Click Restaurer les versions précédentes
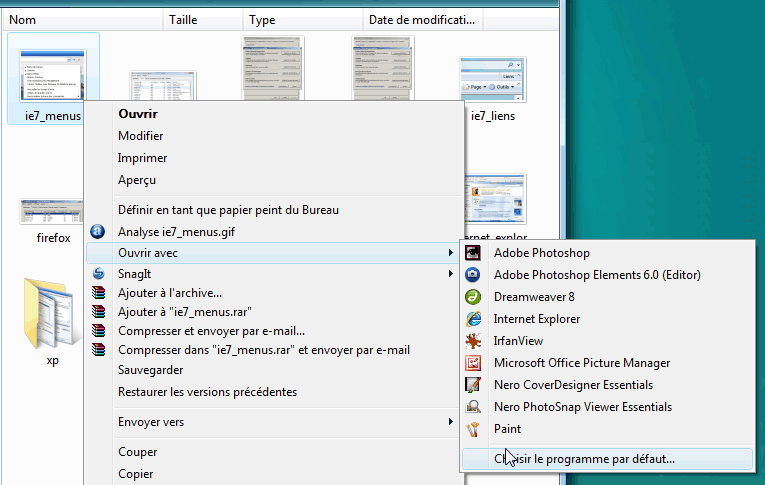 tap(207, 392)
